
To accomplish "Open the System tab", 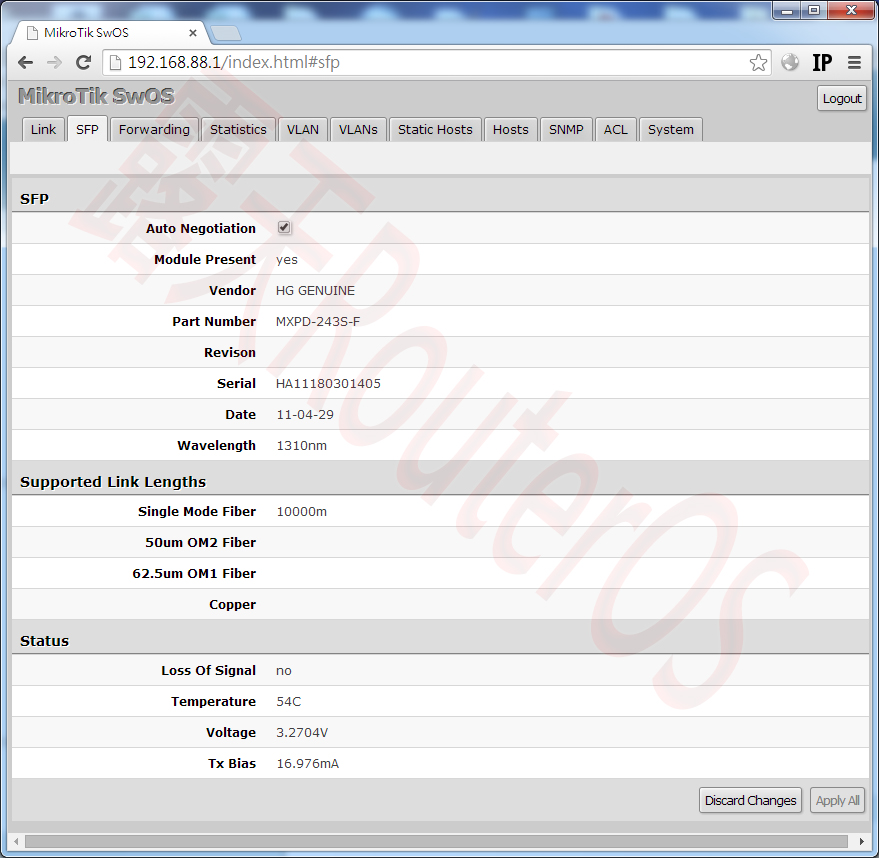I will pyautogui.click(x=670, y=129).
